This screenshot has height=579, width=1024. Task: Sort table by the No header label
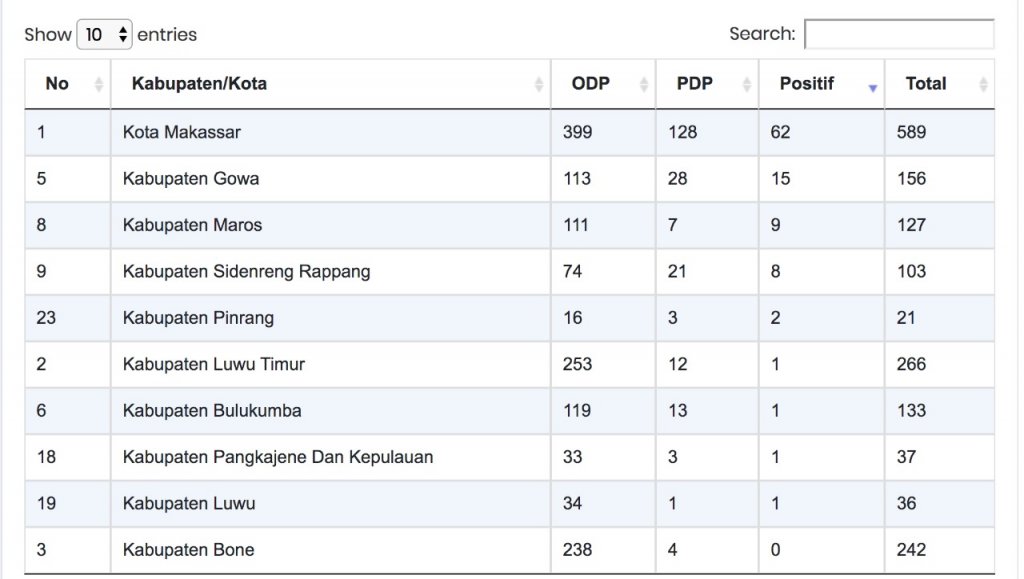[57, 84]
